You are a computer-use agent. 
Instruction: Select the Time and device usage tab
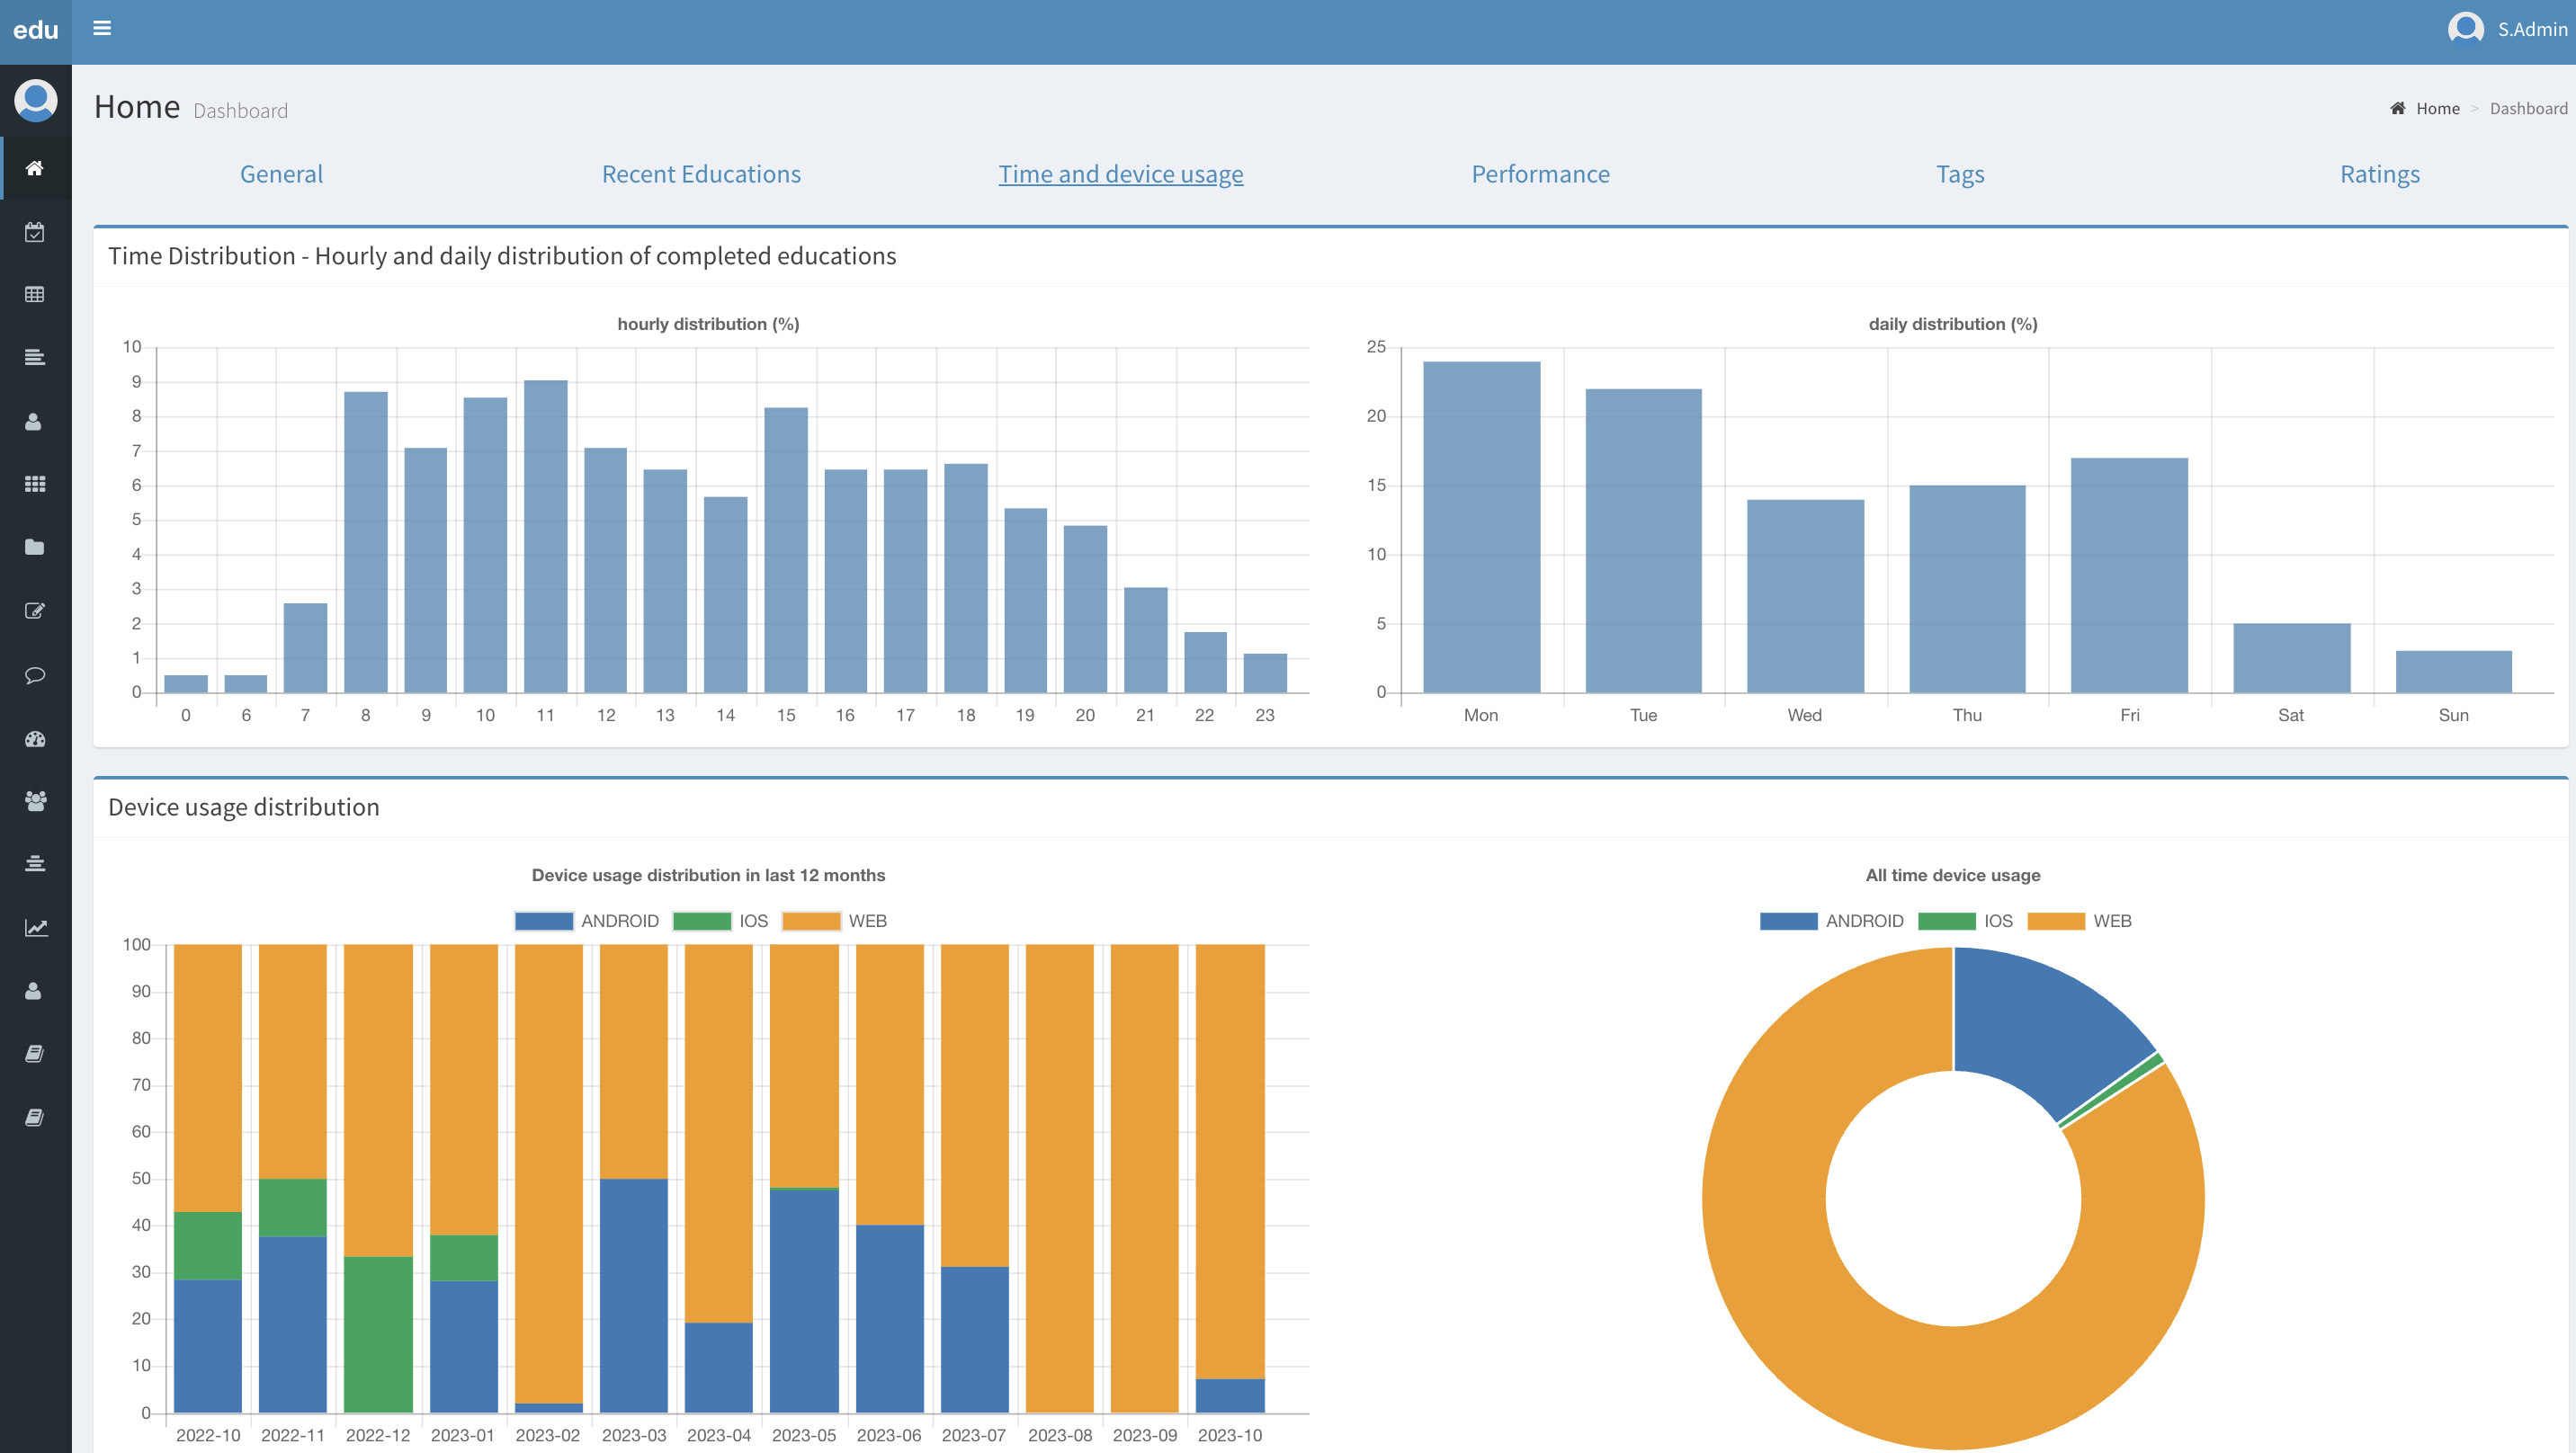point(1120,174)
